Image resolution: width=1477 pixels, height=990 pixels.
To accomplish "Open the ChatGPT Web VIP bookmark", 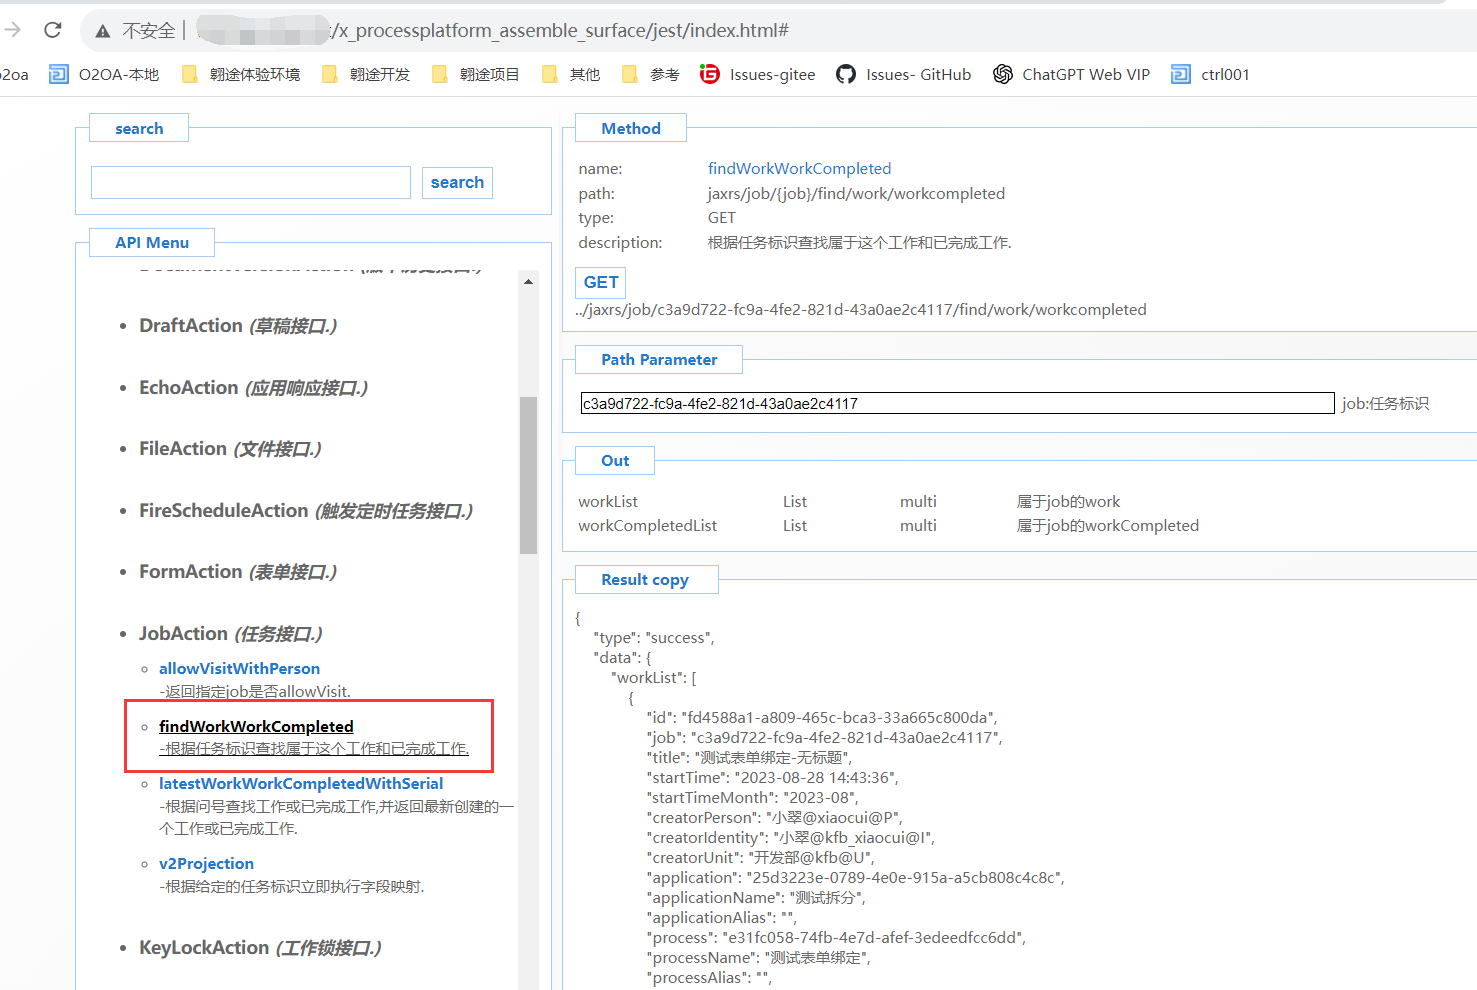I will click(1071, 74).
